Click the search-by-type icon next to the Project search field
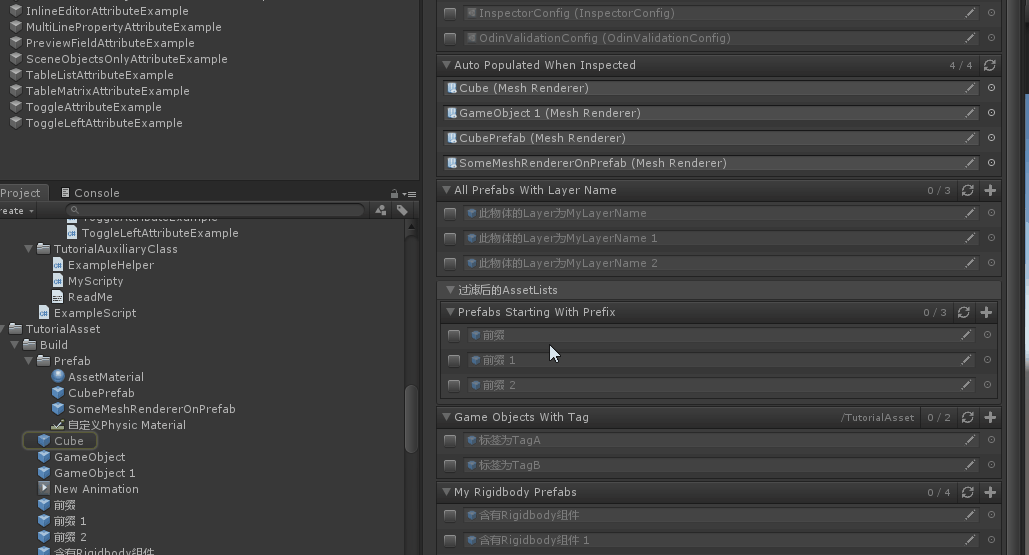This screenshot has height=555, width=1029. 381,210
